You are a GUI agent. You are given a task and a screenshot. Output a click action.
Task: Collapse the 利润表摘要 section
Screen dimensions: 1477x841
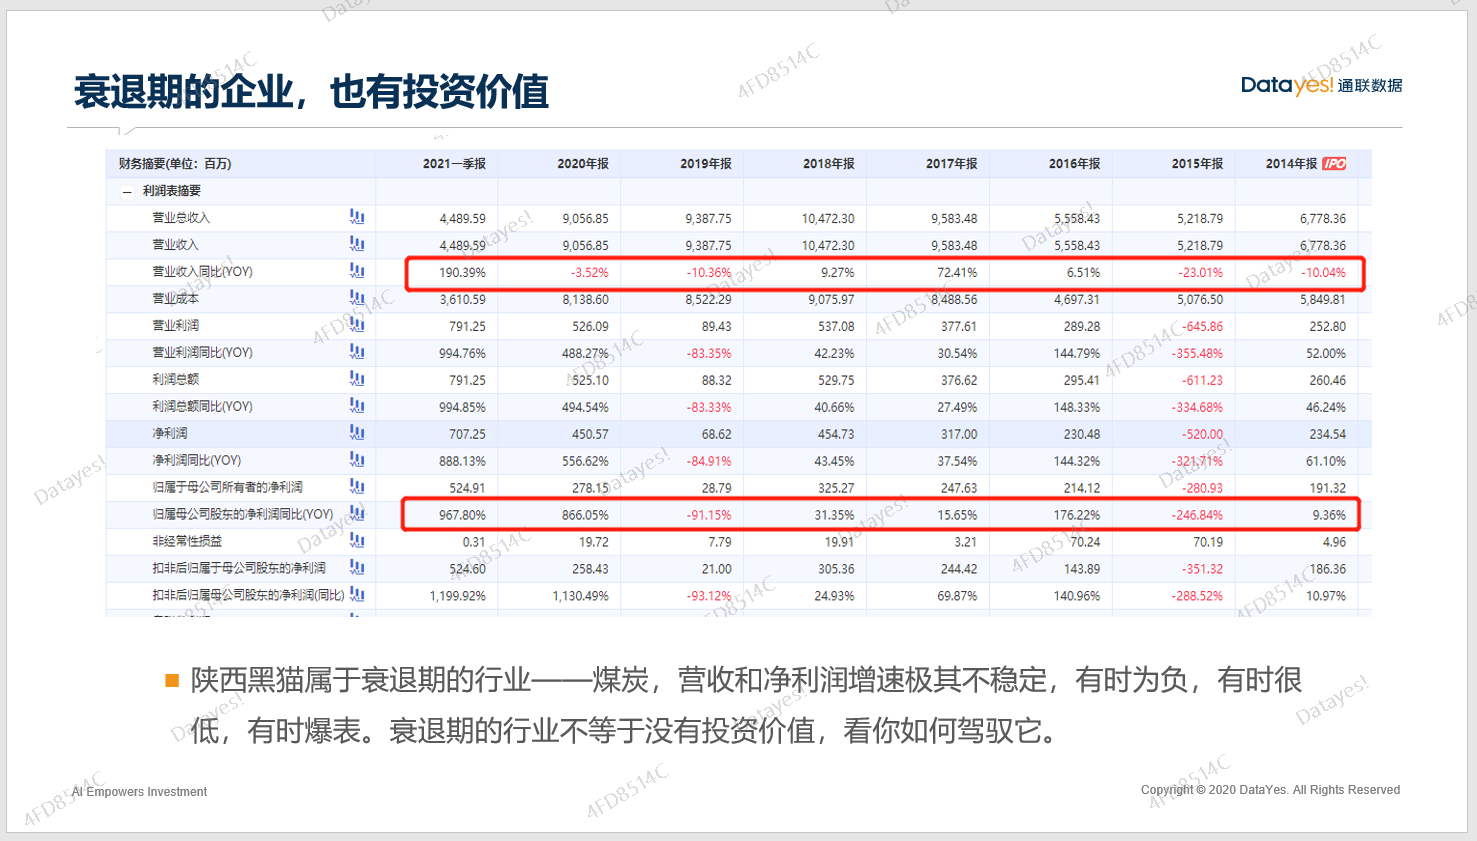pos(127,191)
